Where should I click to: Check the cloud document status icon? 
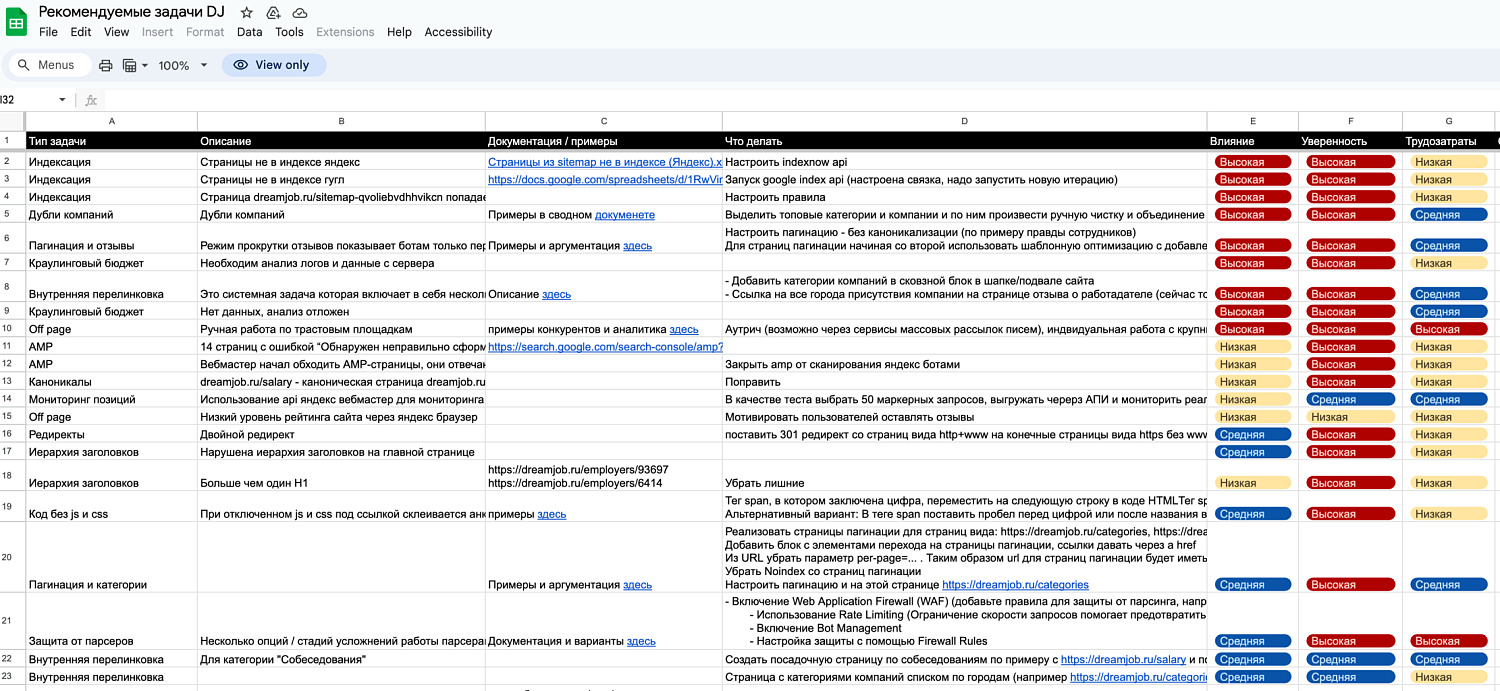coord(300,12)
